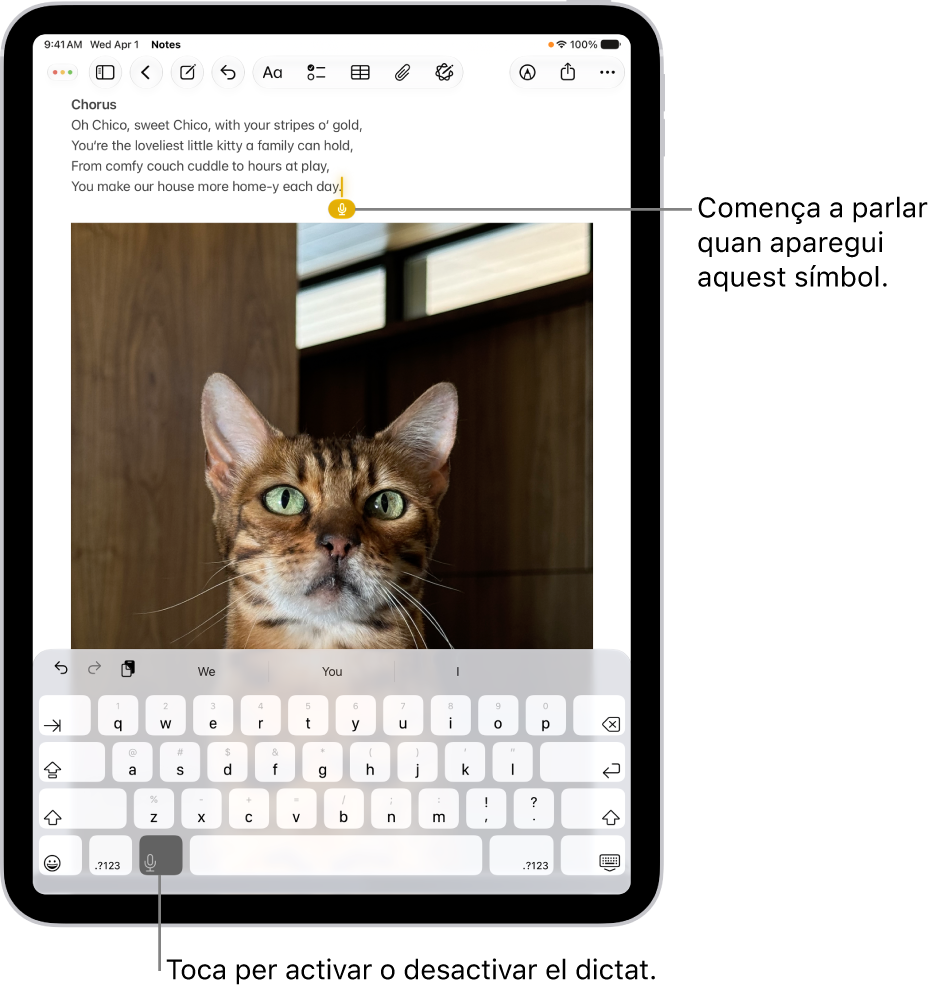
Task: Tap the 9:41 AM clock
Action: tap(63, 44)
